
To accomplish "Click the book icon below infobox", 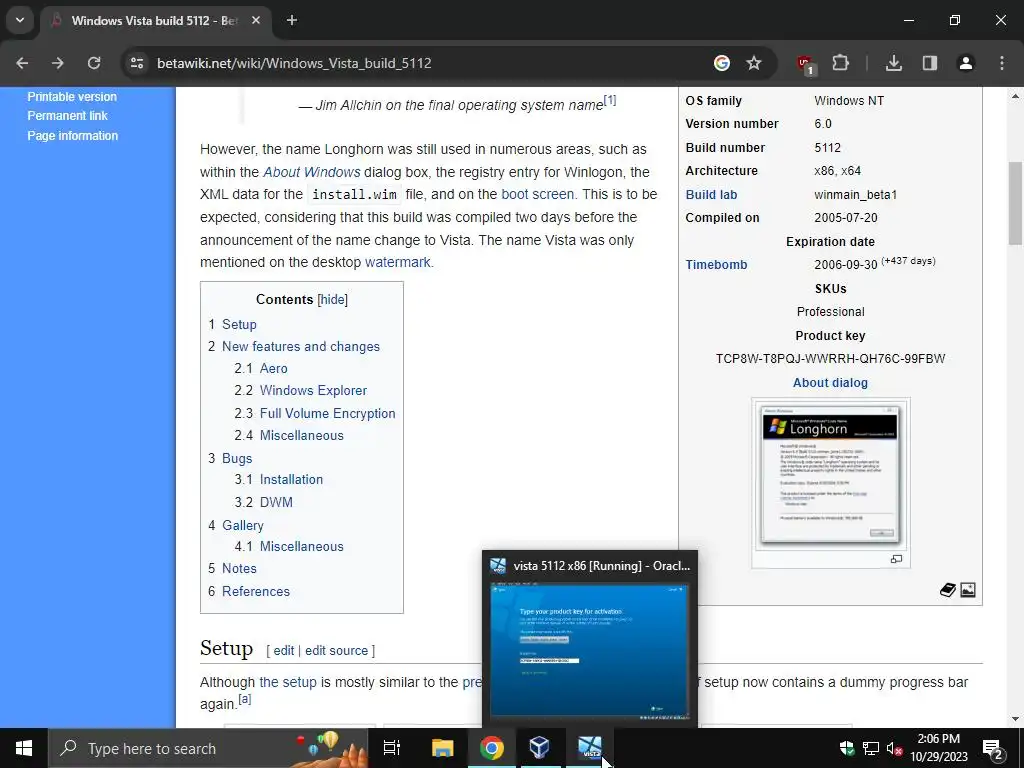I will point(948,590).
